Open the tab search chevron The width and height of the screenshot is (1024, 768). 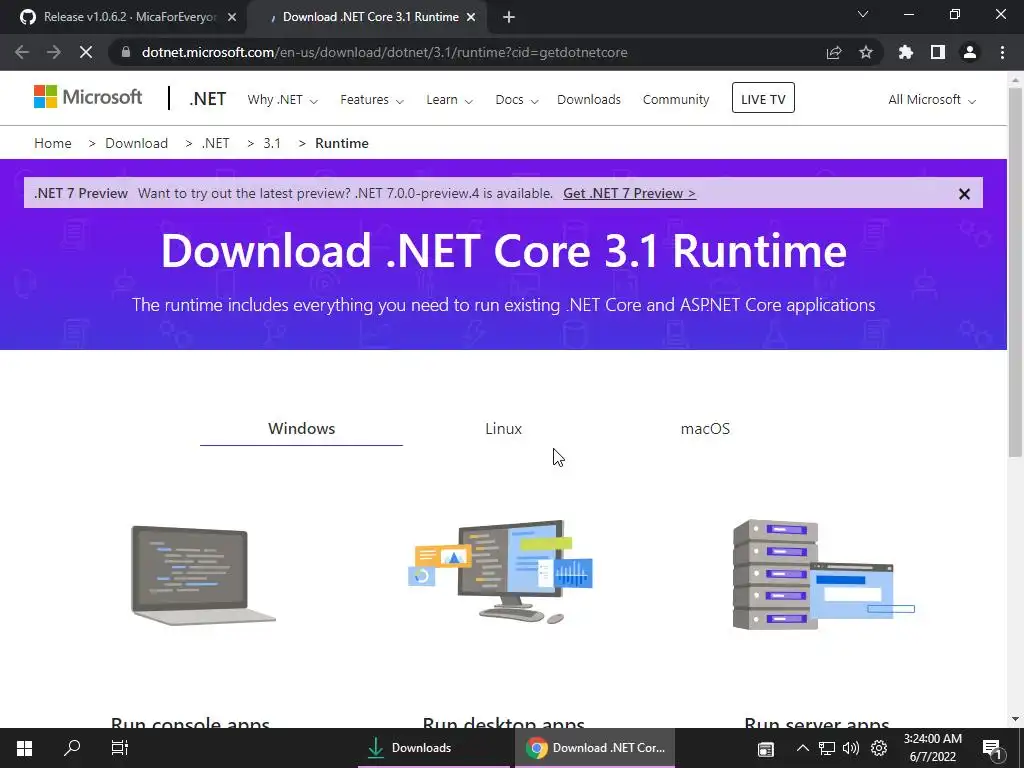pos(863,14)
